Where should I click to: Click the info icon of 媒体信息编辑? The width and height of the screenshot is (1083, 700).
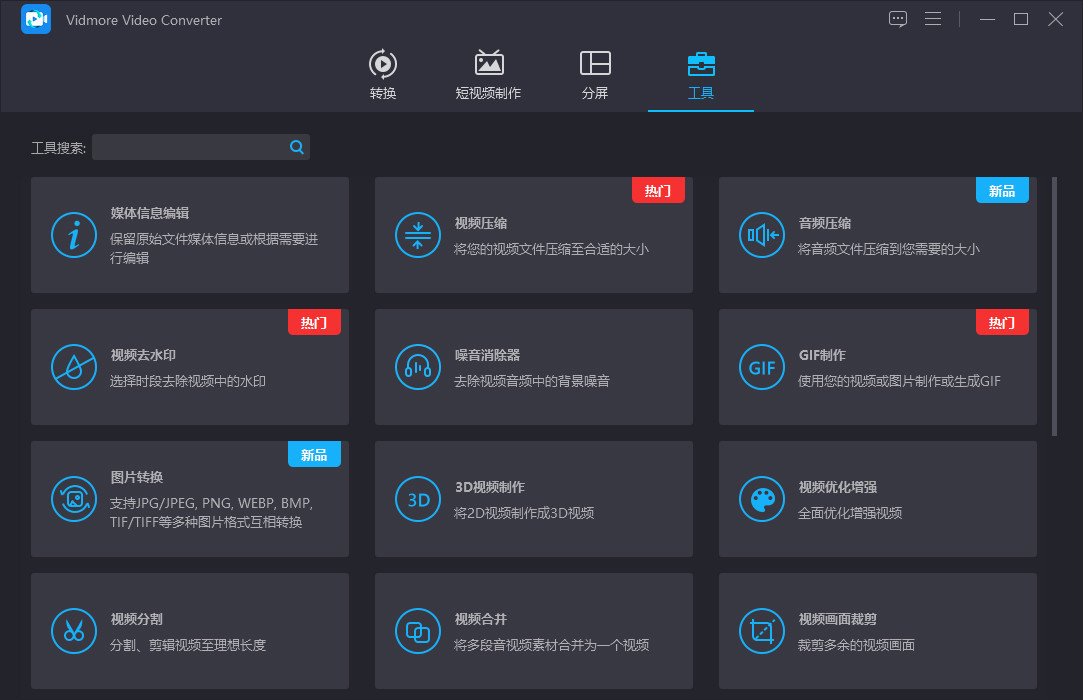(74, 235)
